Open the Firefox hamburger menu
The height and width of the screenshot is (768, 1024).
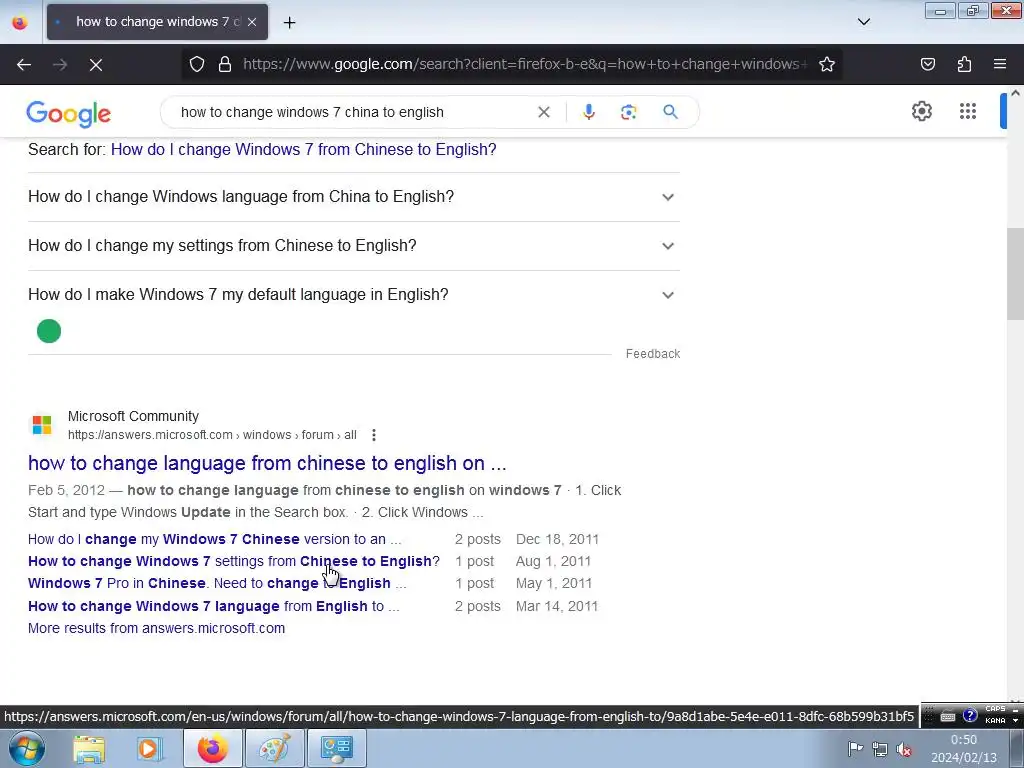pos(1000,64)
